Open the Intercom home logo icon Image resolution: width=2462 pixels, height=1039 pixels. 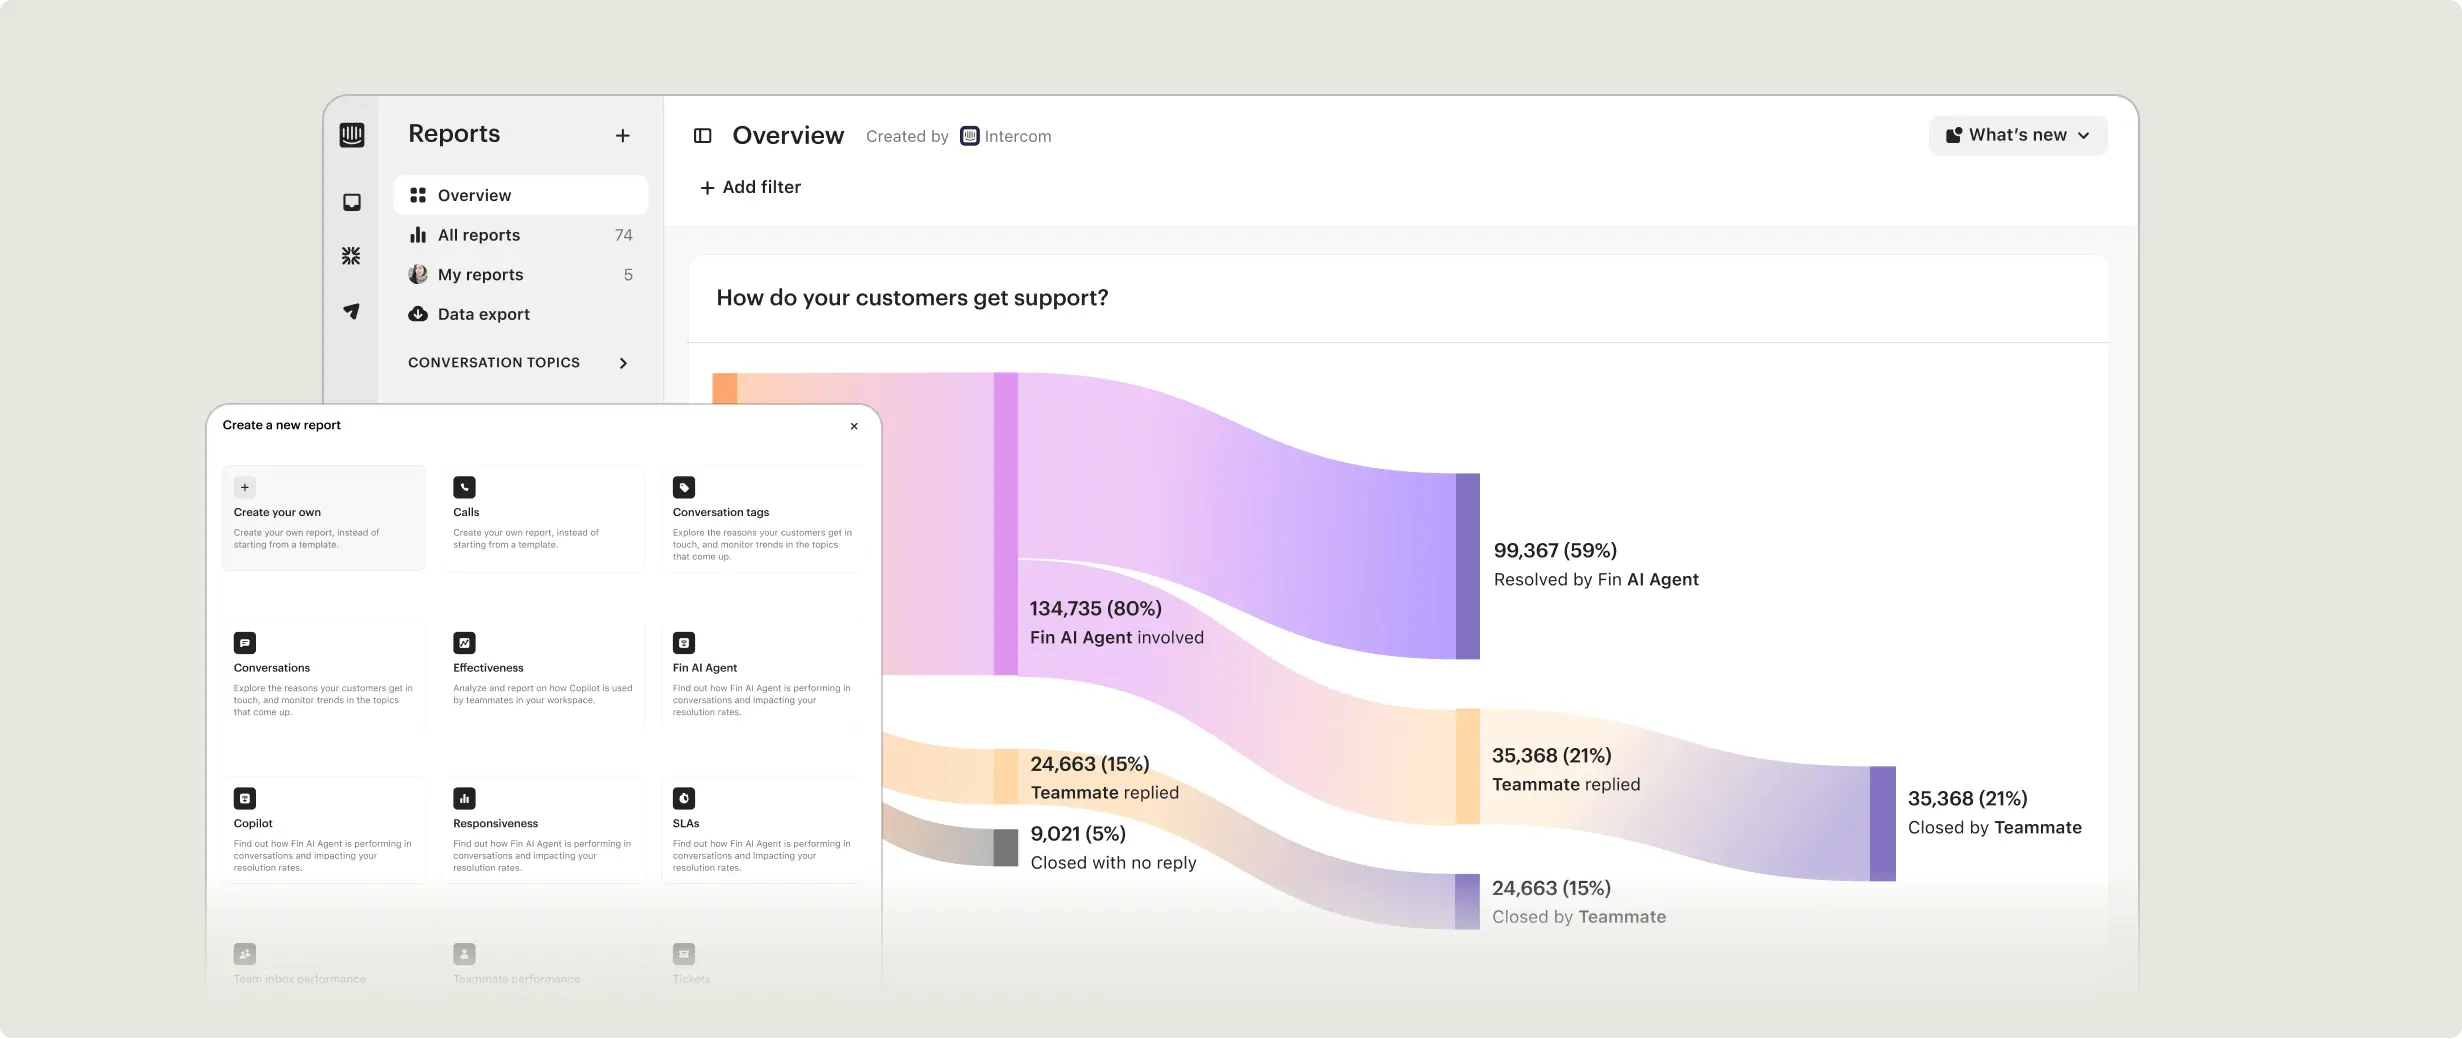352,134
